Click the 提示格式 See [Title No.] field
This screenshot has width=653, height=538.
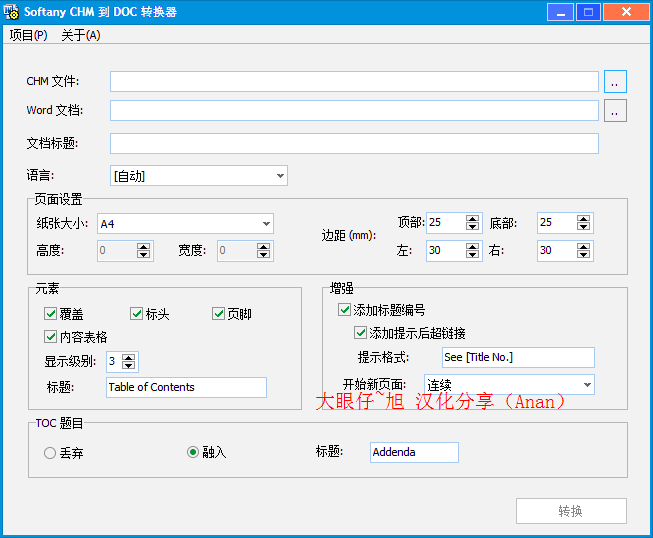coord(518,357)
